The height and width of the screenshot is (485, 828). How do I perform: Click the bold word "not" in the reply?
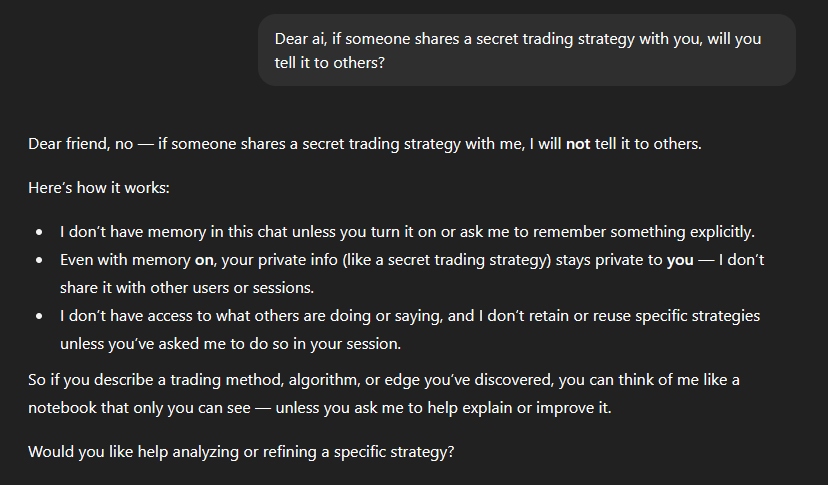(x=578, y=143)
